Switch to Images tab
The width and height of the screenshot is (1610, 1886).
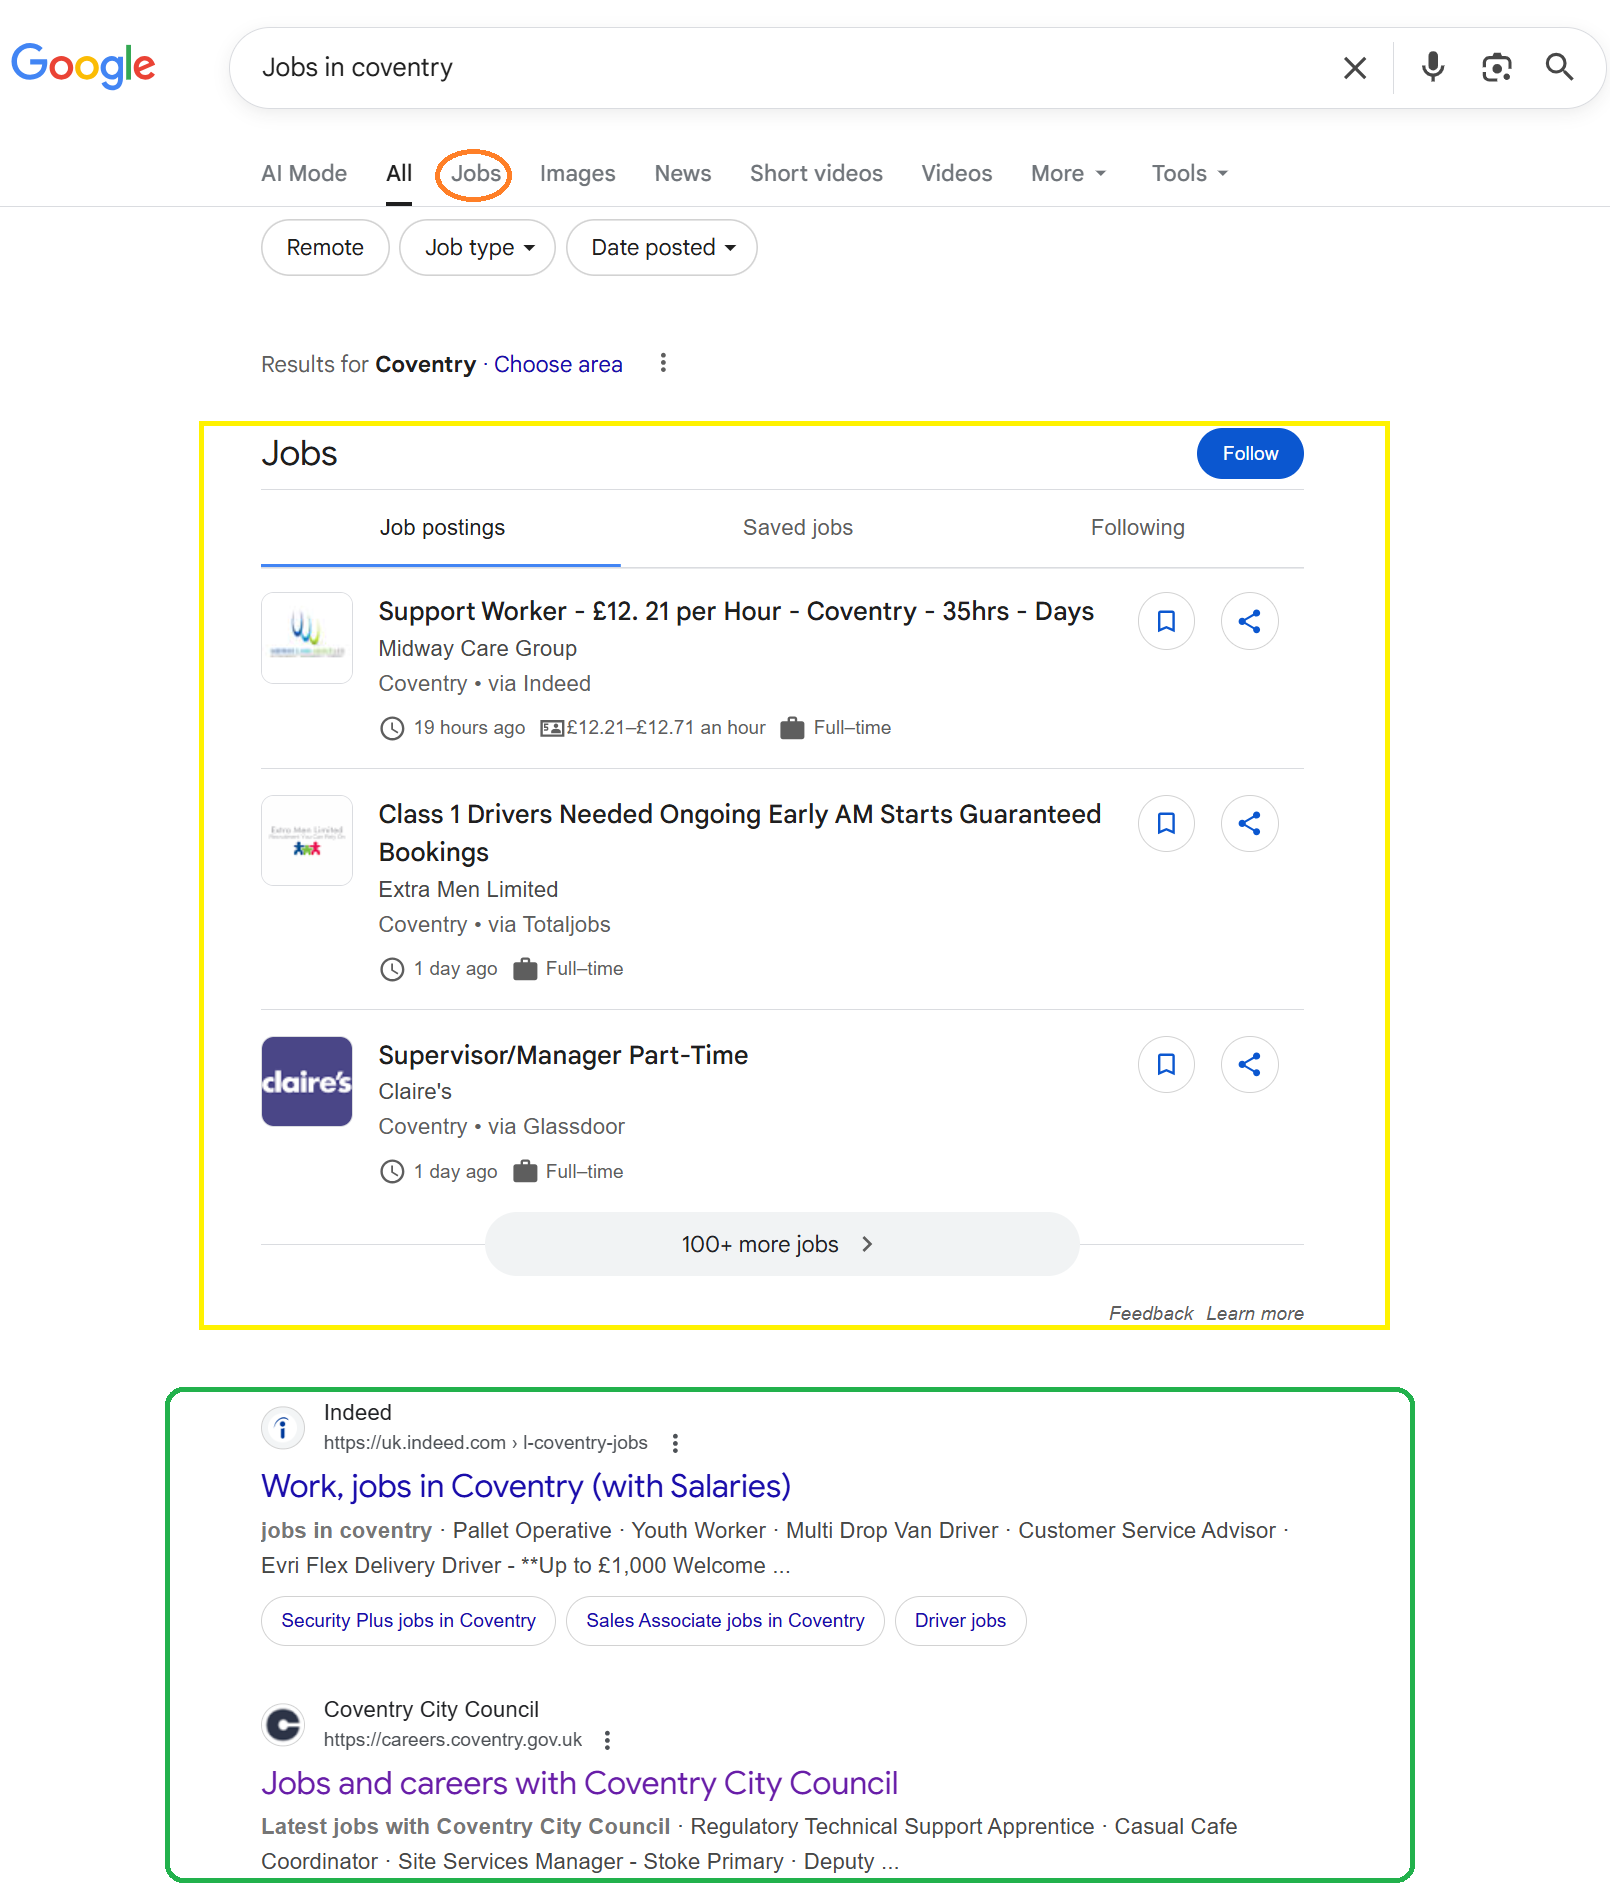pos(577,173)
